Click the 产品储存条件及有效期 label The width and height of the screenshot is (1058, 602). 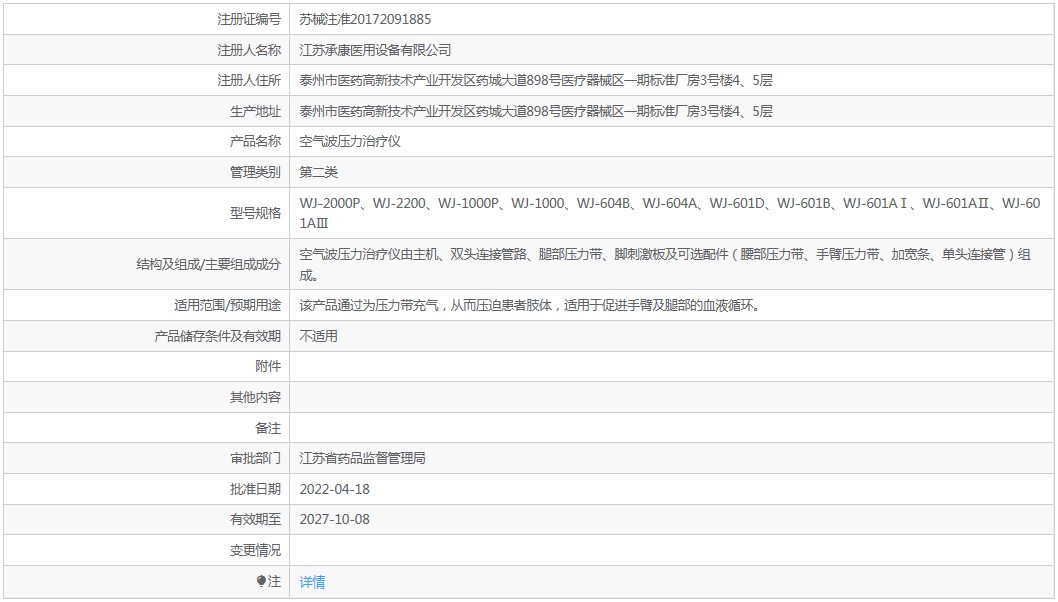tap(217, 336)
